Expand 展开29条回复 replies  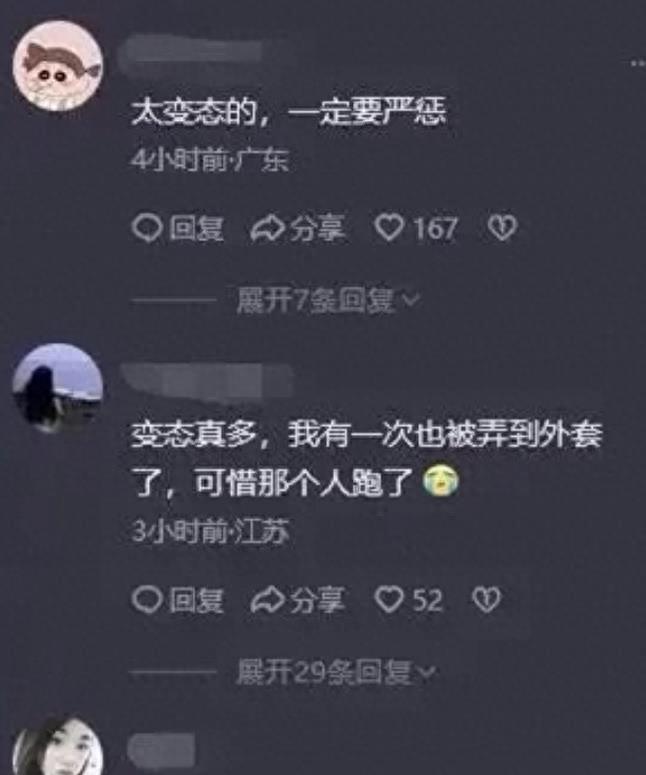[336, 672]
